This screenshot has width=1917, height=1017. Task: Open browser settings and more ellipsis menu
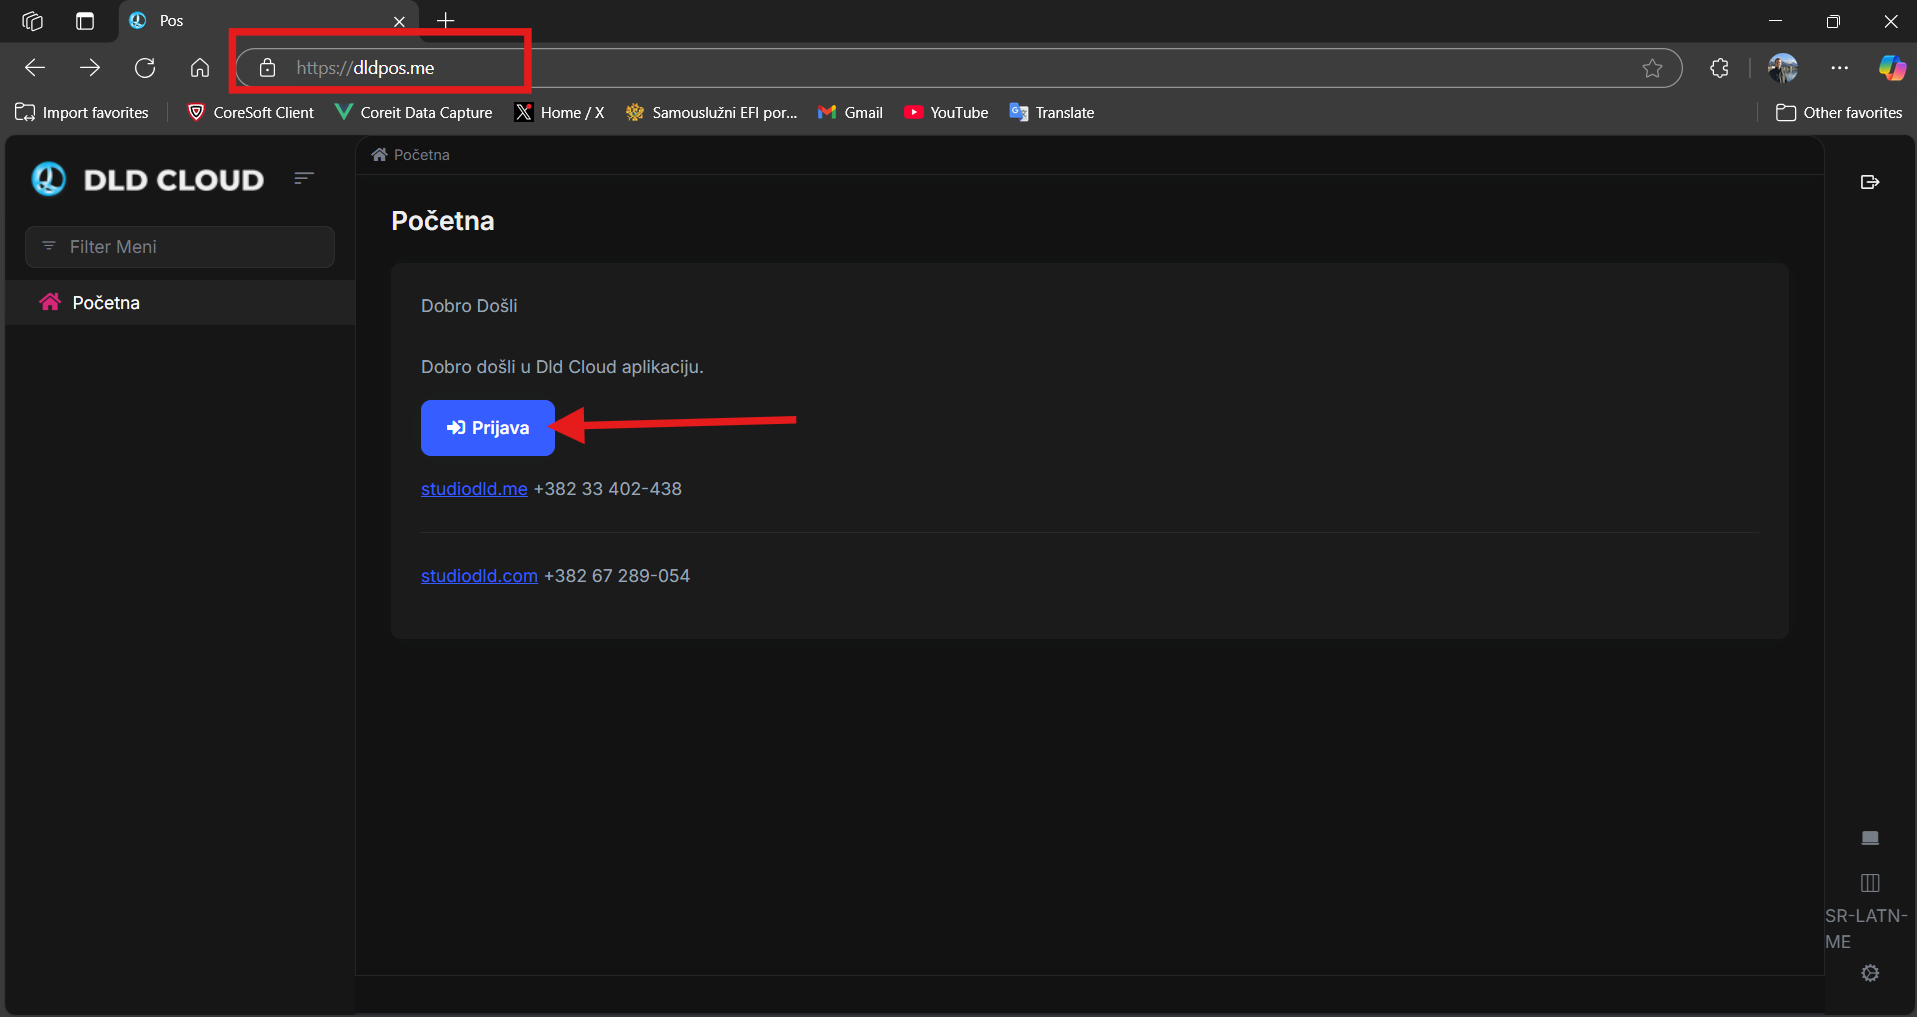click(1839, 68)
